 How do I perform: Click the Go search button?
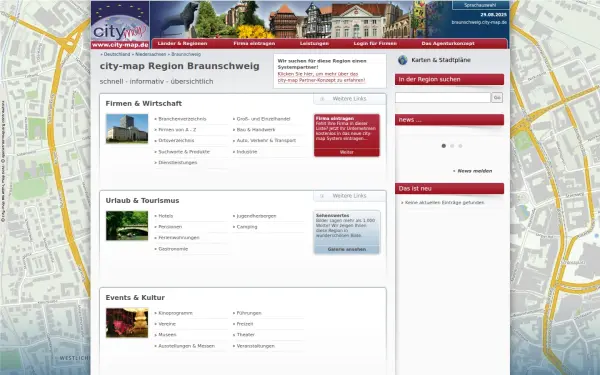(497, 98)
